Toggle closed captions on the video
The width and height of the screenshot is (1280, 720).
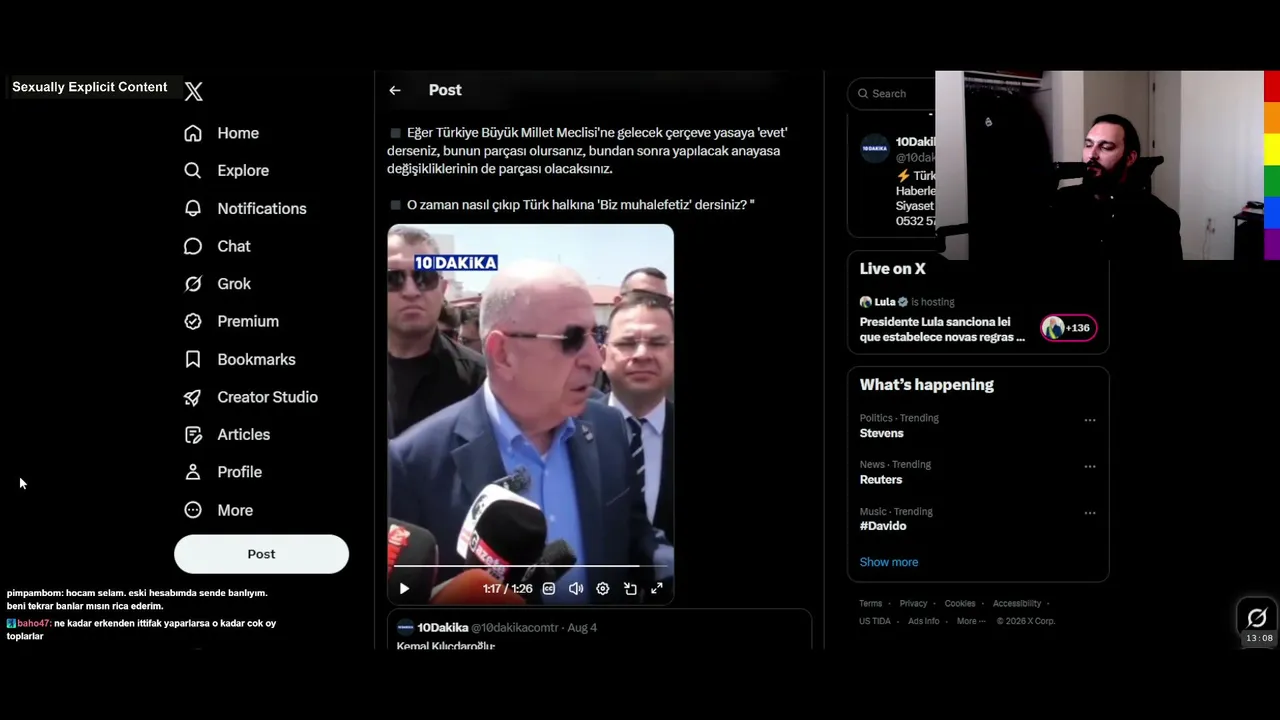[548, 589]
